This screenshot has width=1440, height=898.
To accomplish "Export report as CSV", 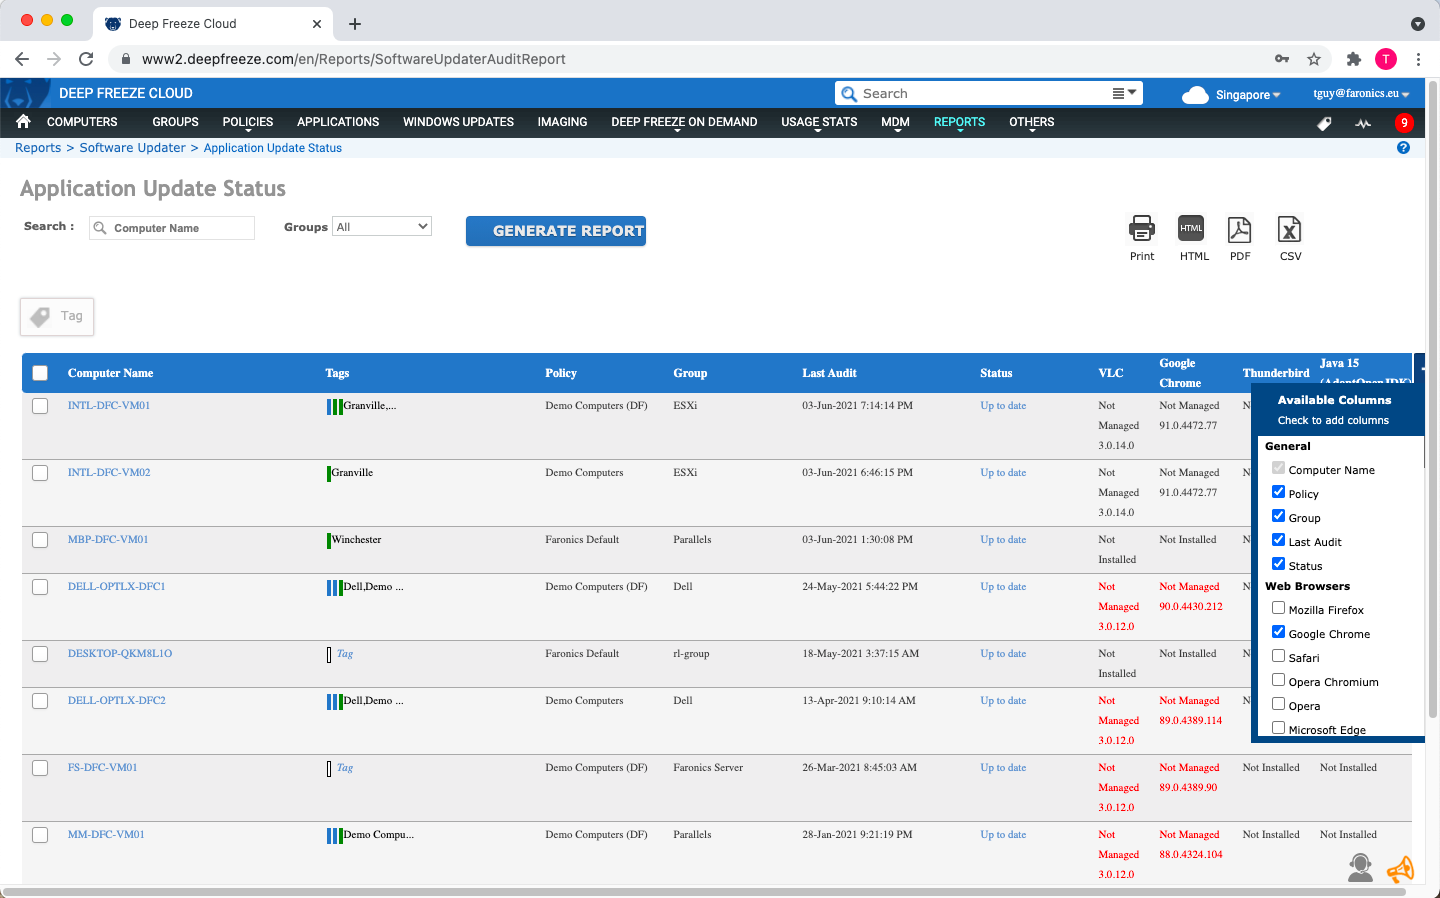I will (1290, 230).
